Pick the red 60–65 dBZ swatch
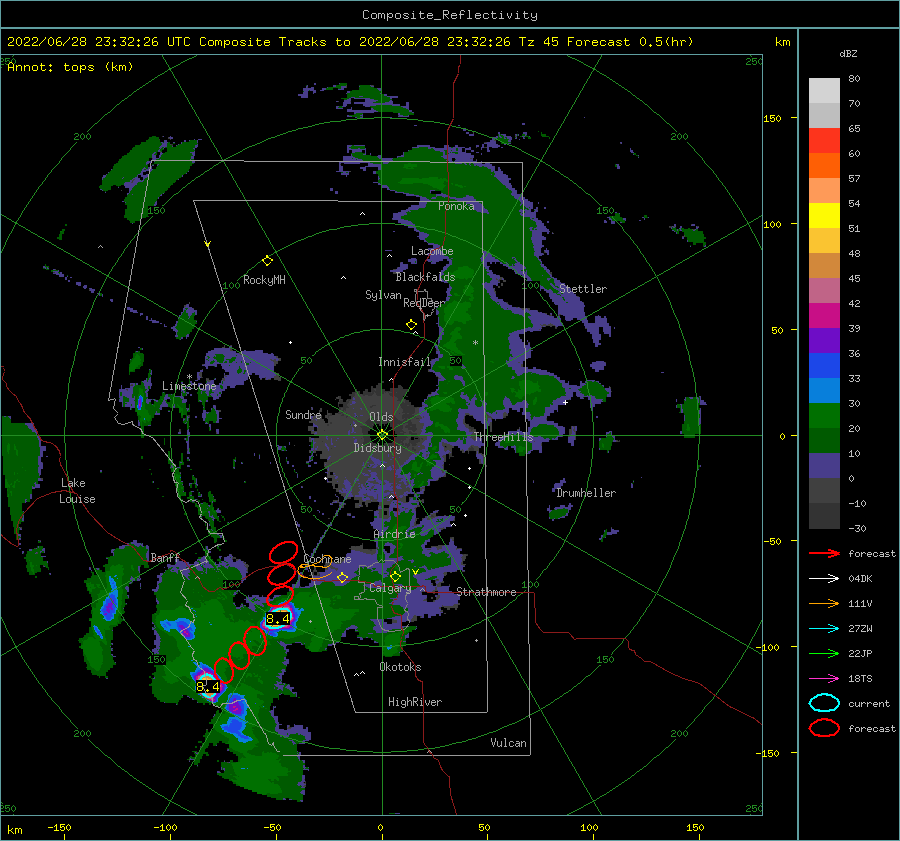Screen dimensions: 900x841 tap(824, 141)
